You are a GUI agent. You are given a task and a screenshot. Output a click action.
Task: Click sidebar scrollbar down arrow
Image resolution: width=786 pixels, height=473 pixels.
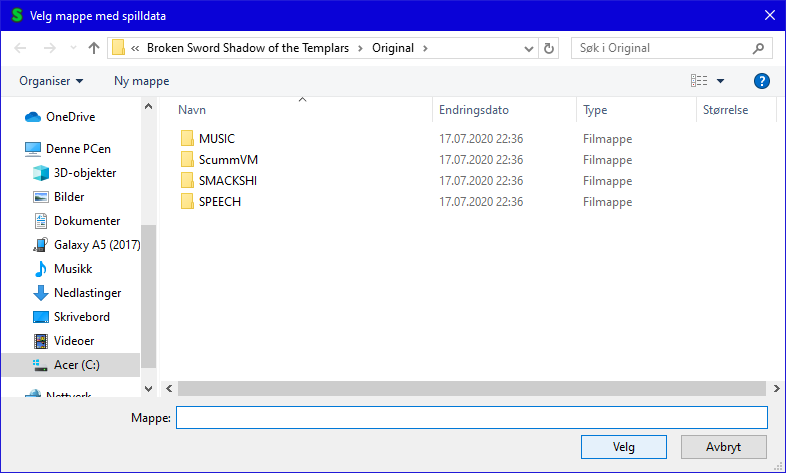(x=148, y=389)
